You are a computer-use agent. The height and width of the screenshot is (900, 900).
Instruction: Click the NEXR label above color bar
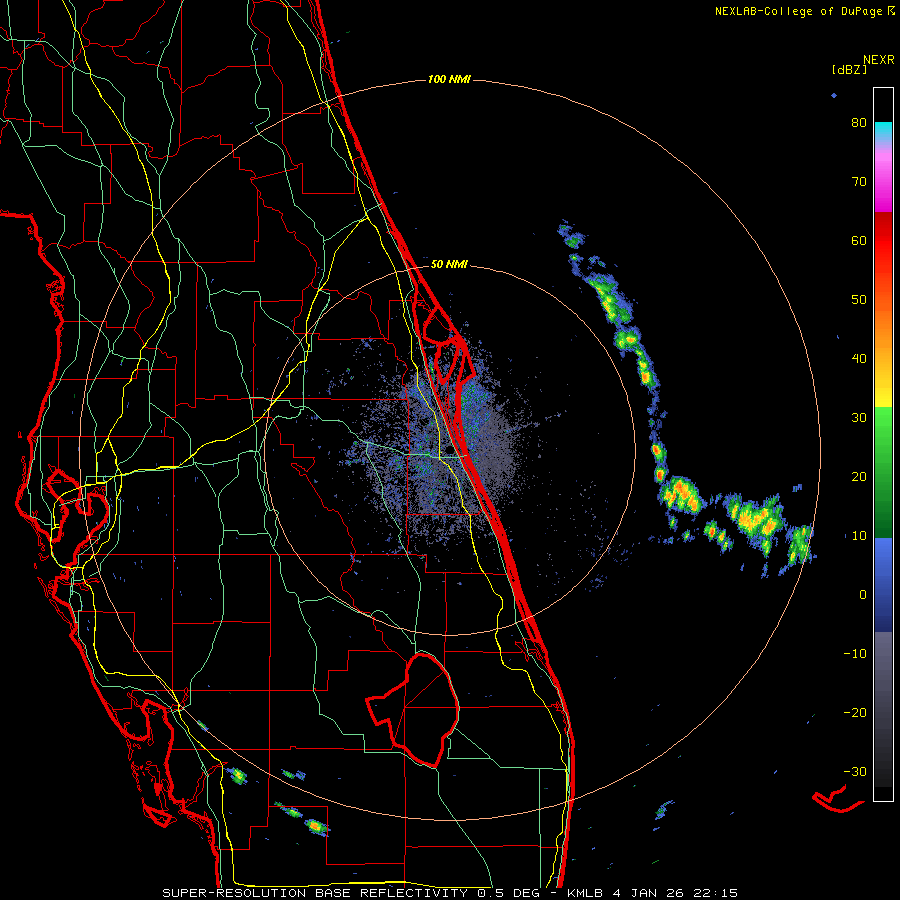pos(879,60)
